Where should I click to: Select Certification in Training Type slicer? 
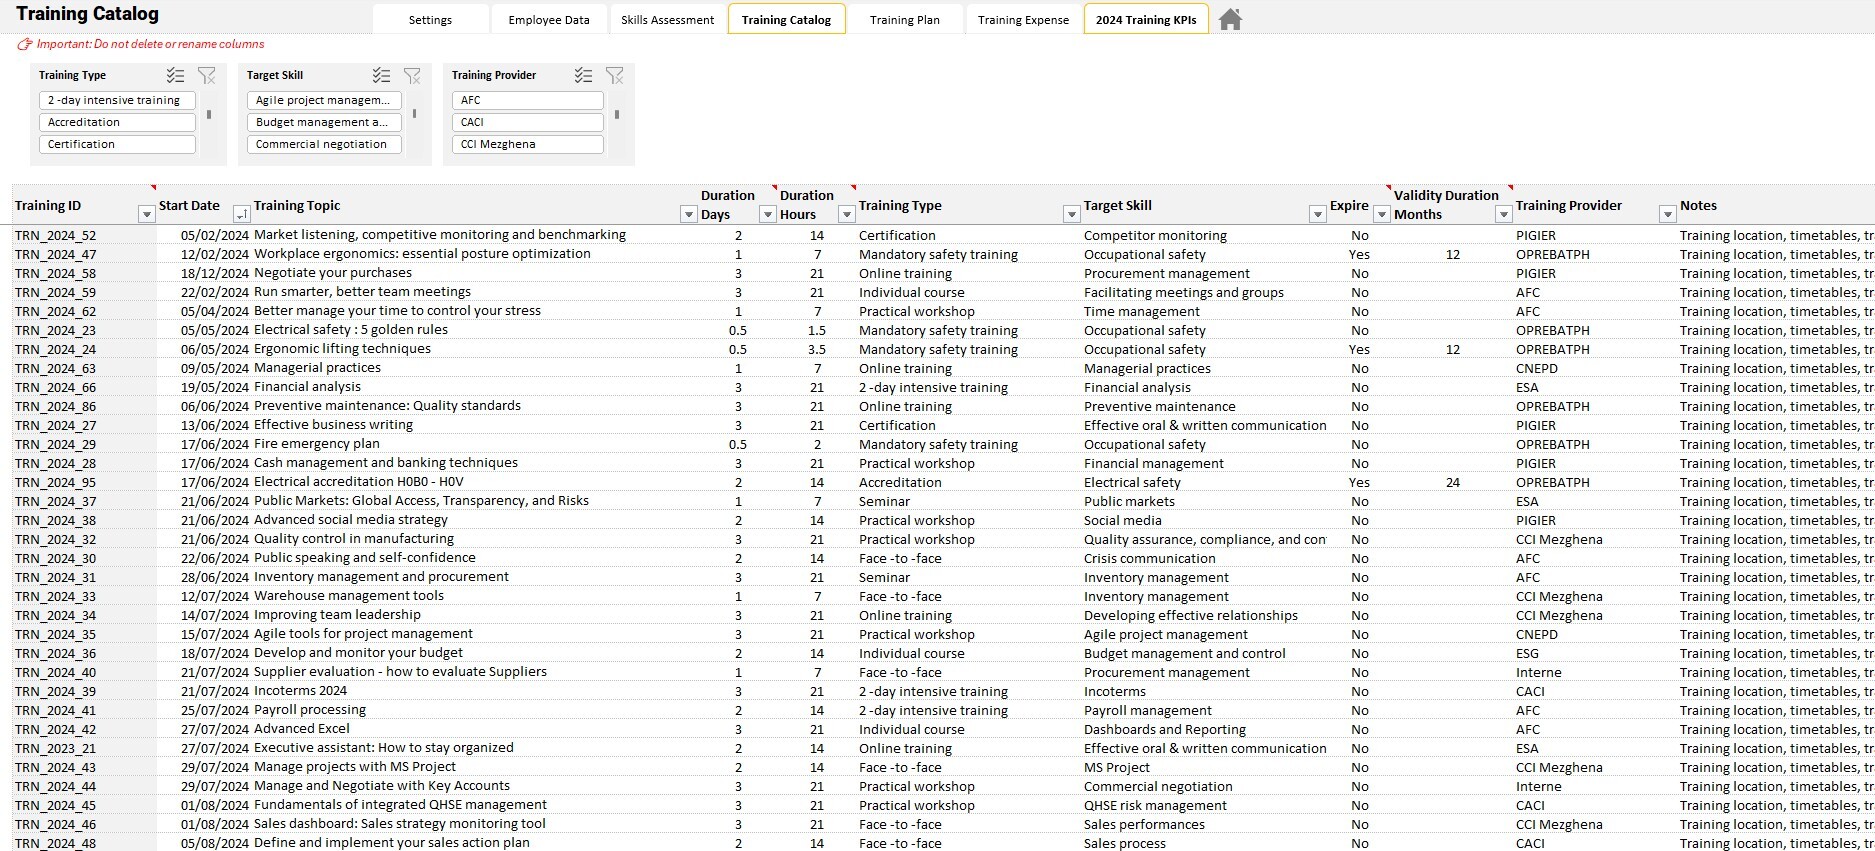tap(117, 144)
